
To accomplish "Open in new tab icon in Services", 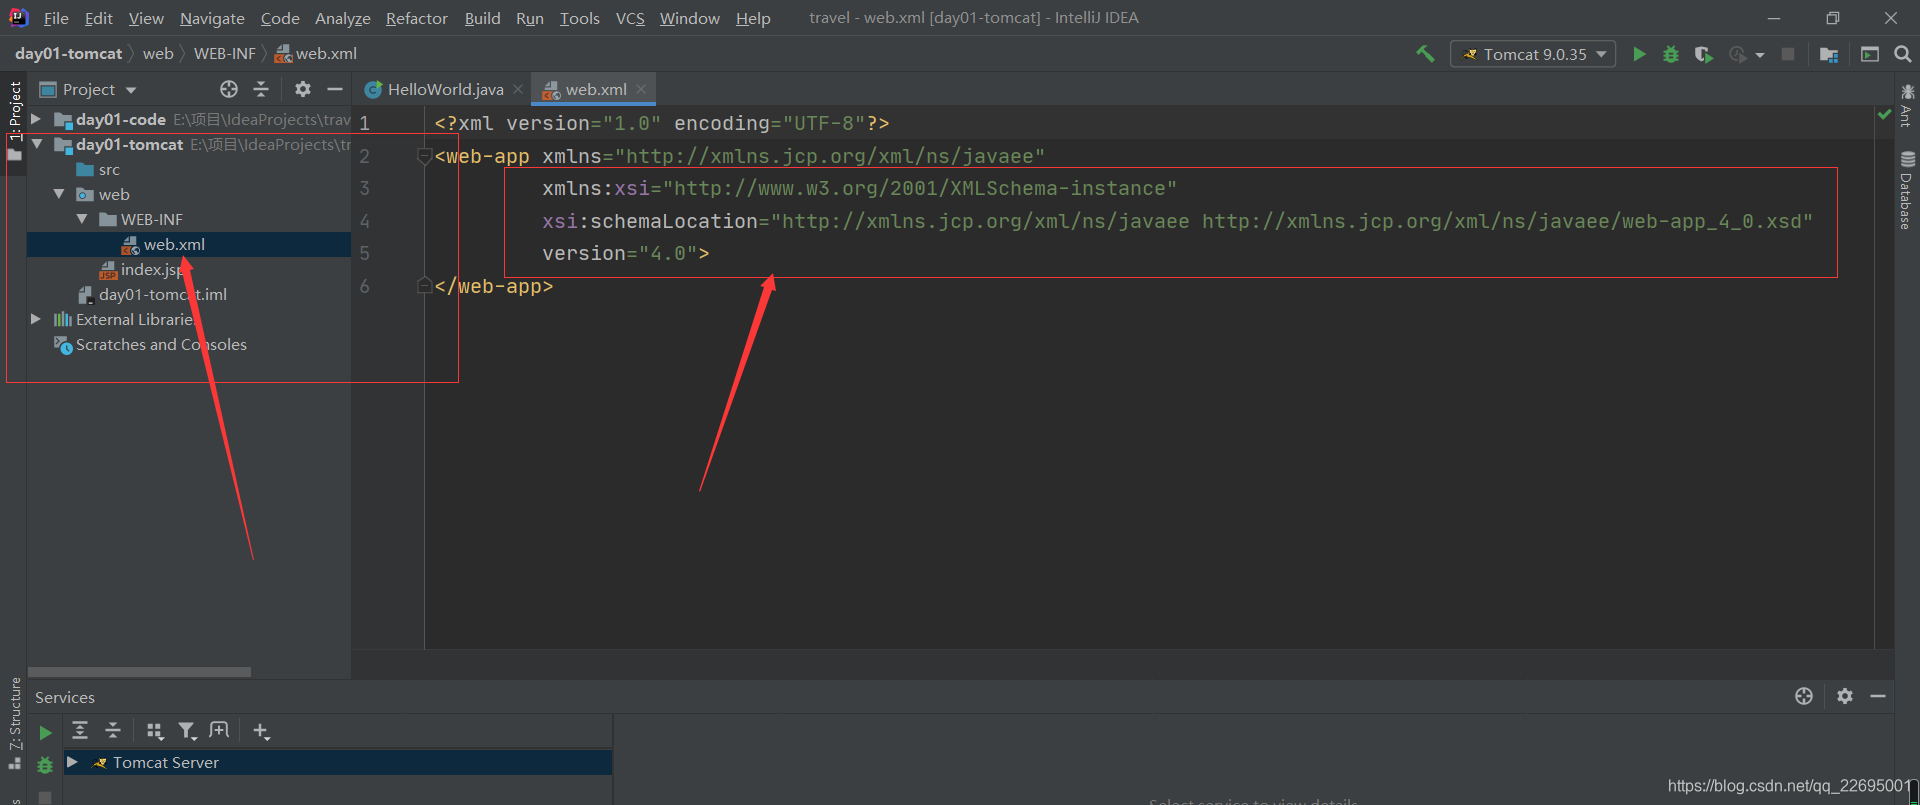I will tap(219, 731).
